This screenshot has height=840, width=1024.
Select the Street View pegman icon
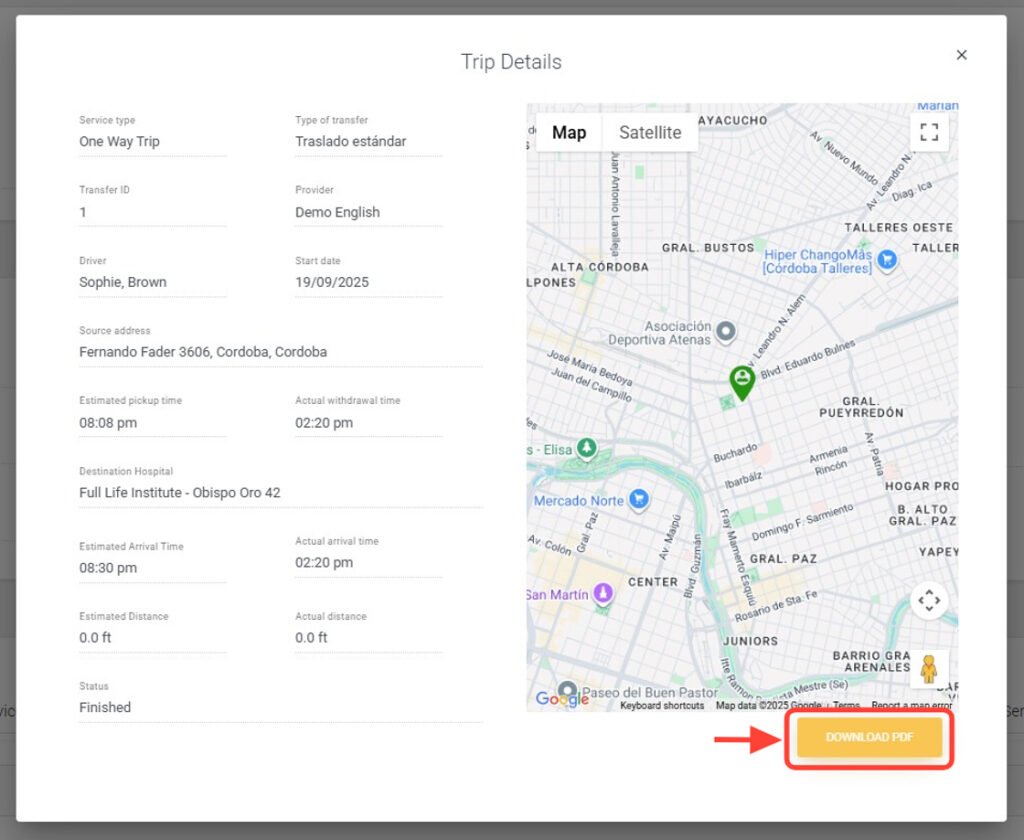pyautogui.click(x=929, y=669)
